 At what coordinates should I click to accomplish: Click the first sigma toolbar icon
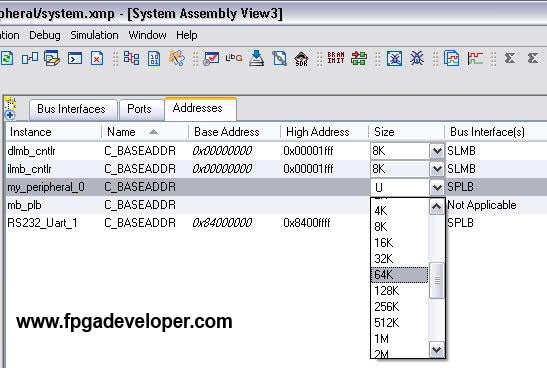(x=510, y=58)
